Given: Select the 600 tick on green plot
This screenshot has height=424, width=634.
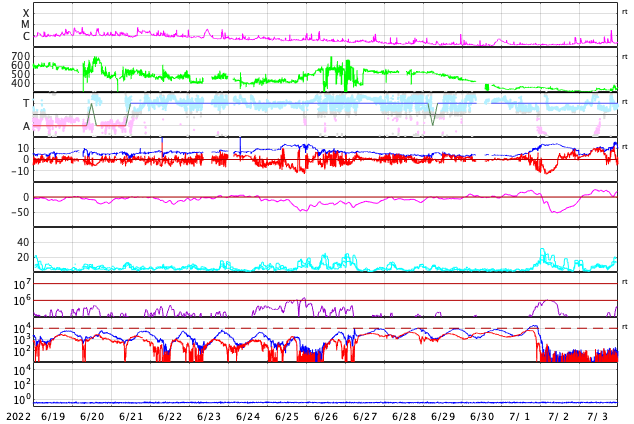Looking at the screenshot, I should [x=21, y=65].
